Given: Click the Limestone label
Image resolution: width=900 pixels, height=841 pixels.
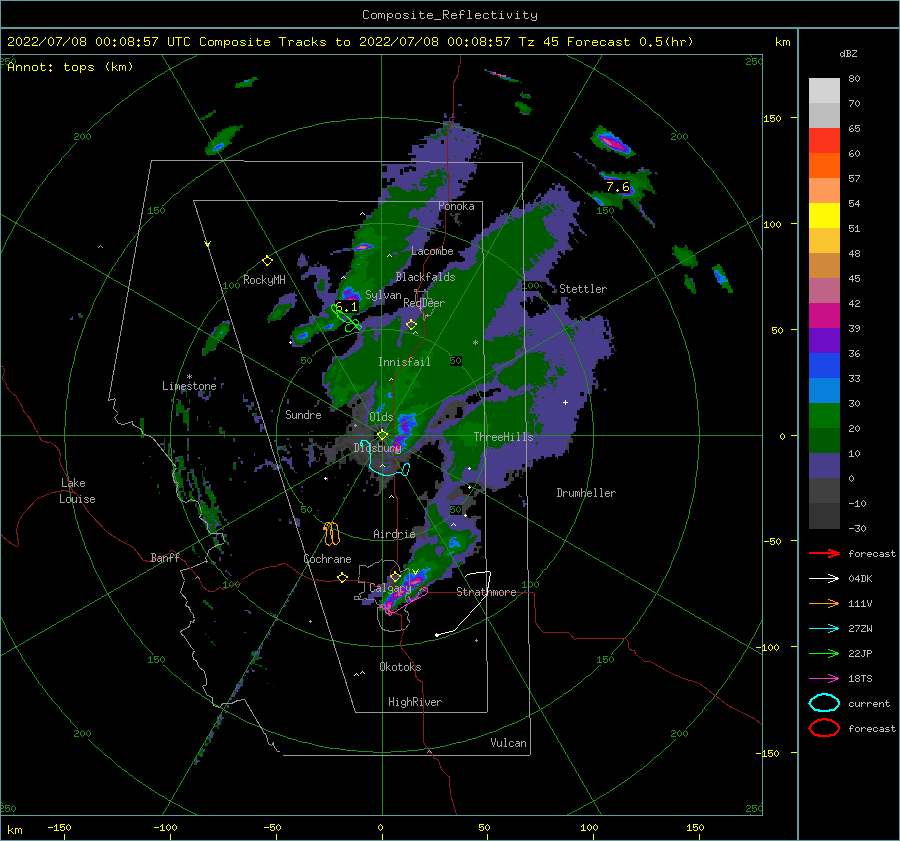Looking at the screenshot, I should tap(189, 386).
